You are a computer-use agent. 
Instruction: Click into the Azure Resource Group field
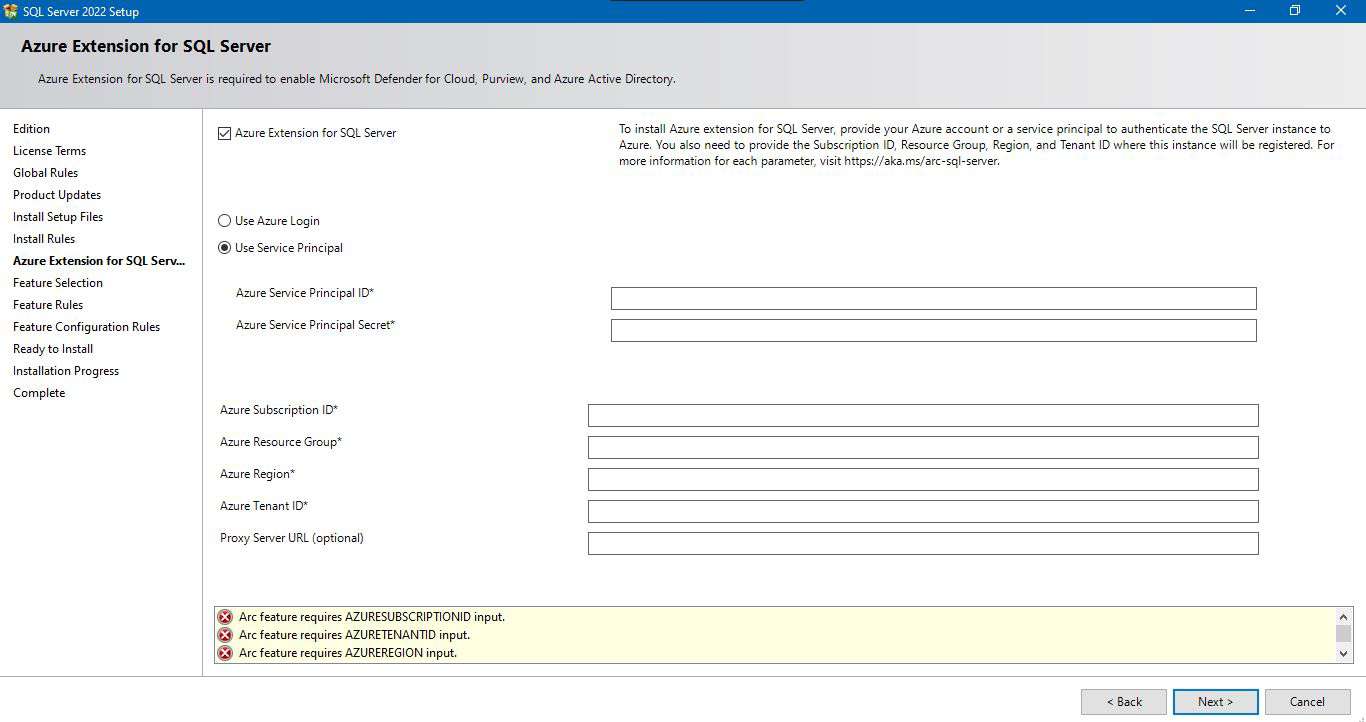923,447
